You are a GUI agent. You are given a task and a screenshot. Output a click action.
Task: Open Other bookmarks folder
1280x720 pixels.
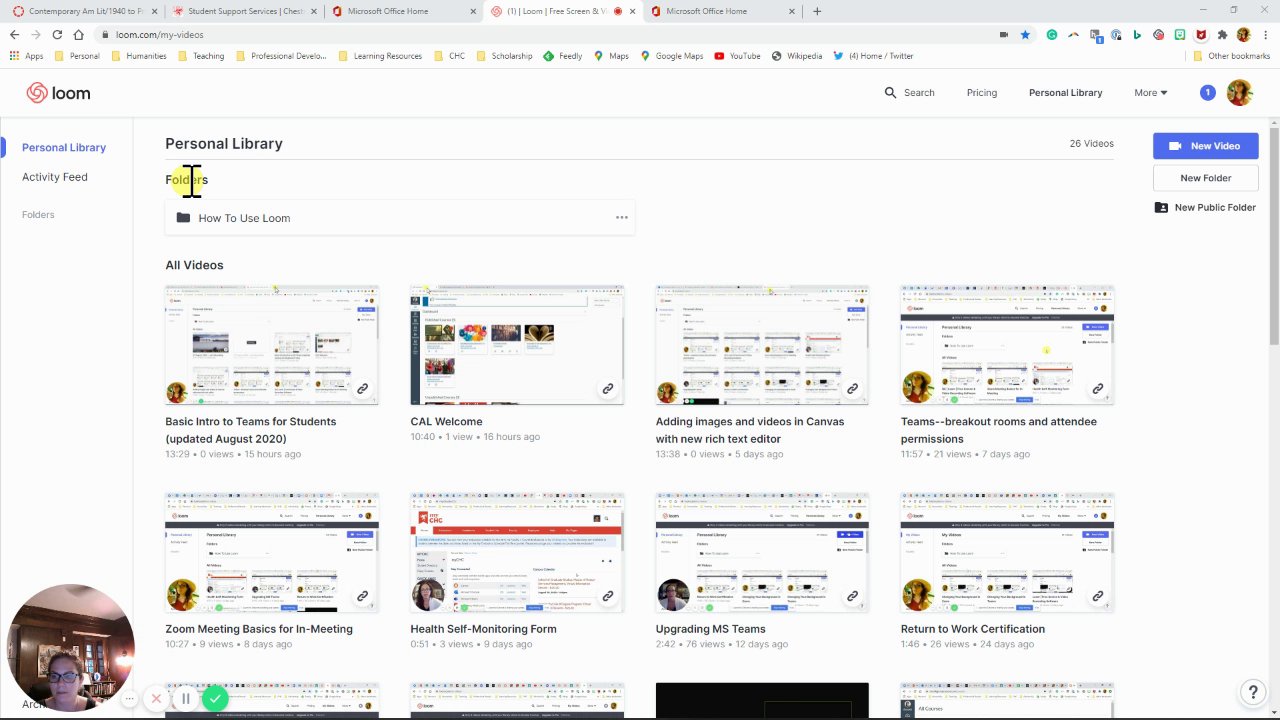[1232, 56]
